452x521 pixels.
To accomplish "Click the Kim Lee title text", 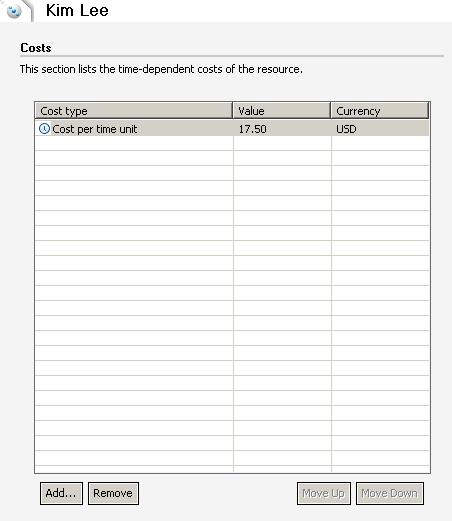I will coord(77,11).
